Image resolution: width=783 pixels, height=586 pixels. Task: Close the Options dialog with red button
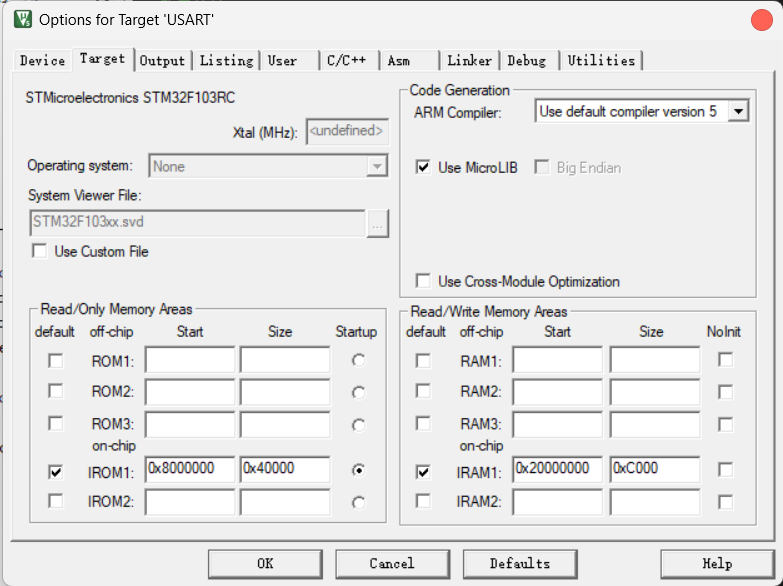762,20
